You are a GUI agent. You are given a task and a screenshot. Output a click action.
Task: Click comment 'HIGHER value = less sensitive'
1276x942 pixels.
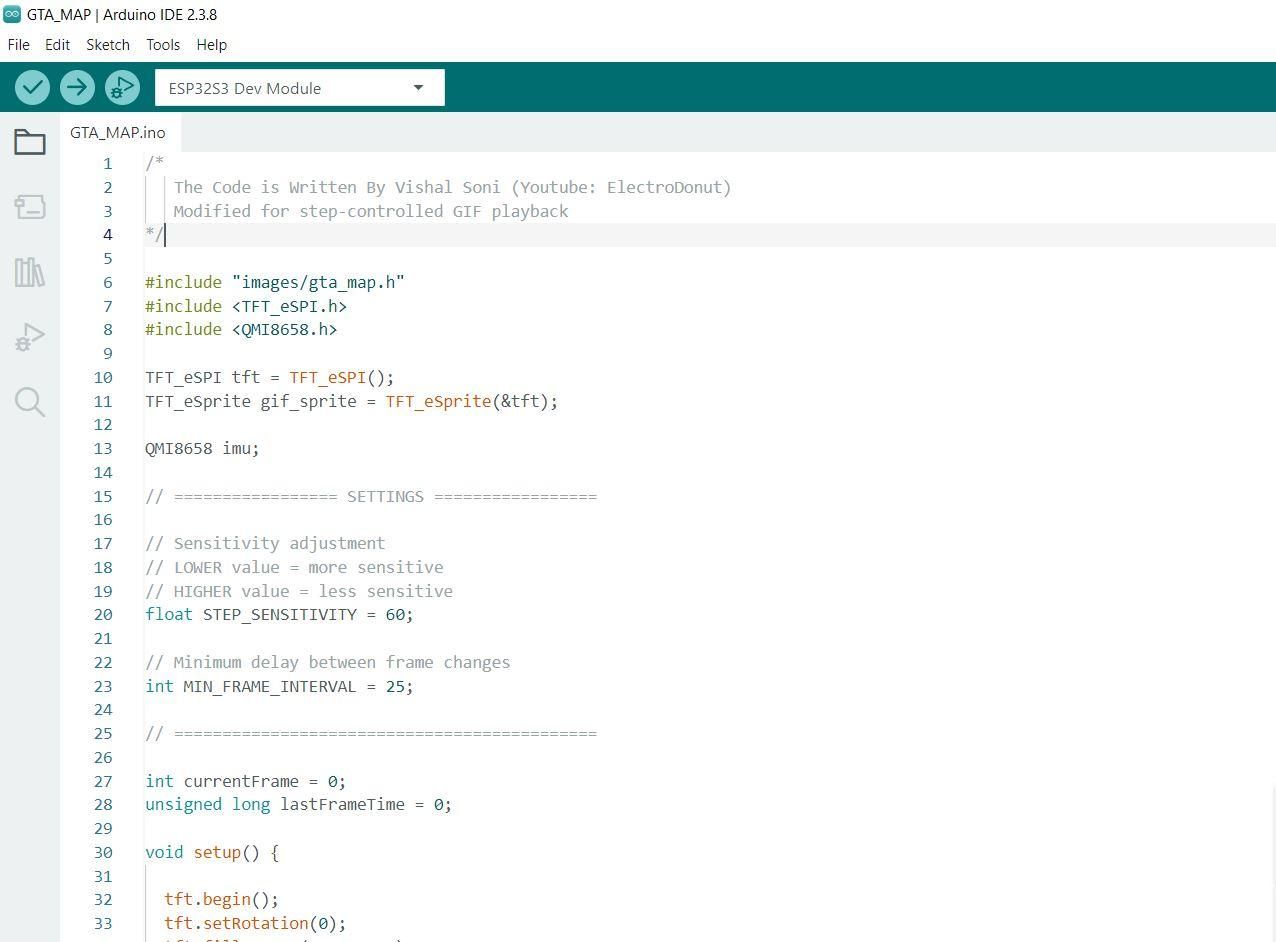299,591
